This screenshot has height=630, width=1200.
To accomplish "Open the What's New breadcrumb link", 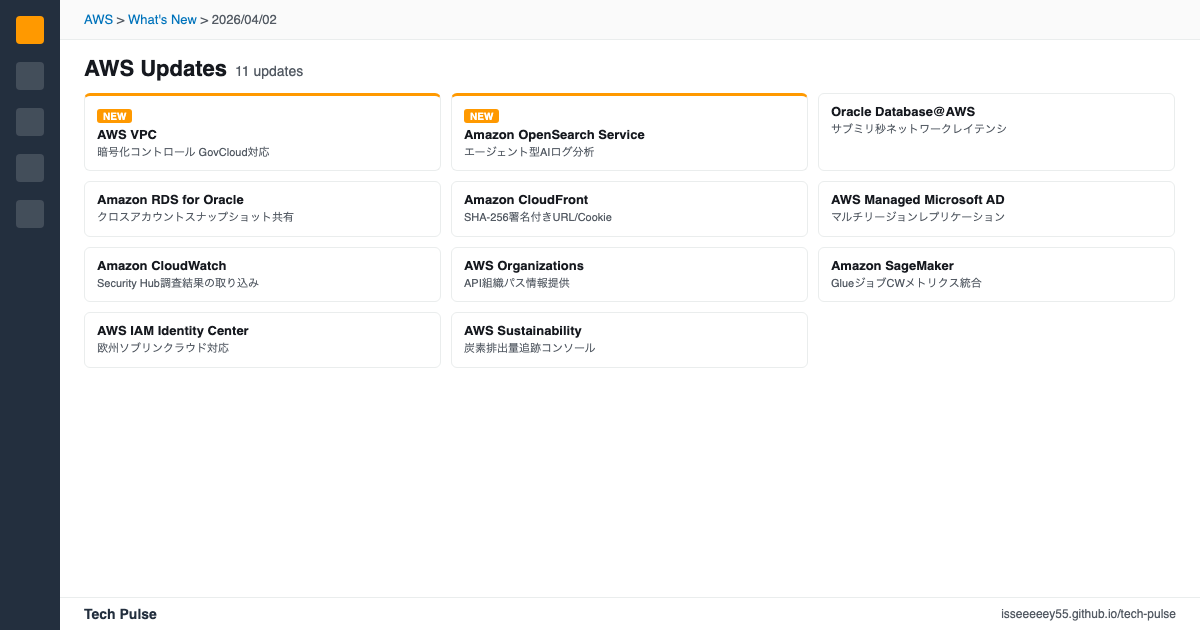I will coord(162,19).
